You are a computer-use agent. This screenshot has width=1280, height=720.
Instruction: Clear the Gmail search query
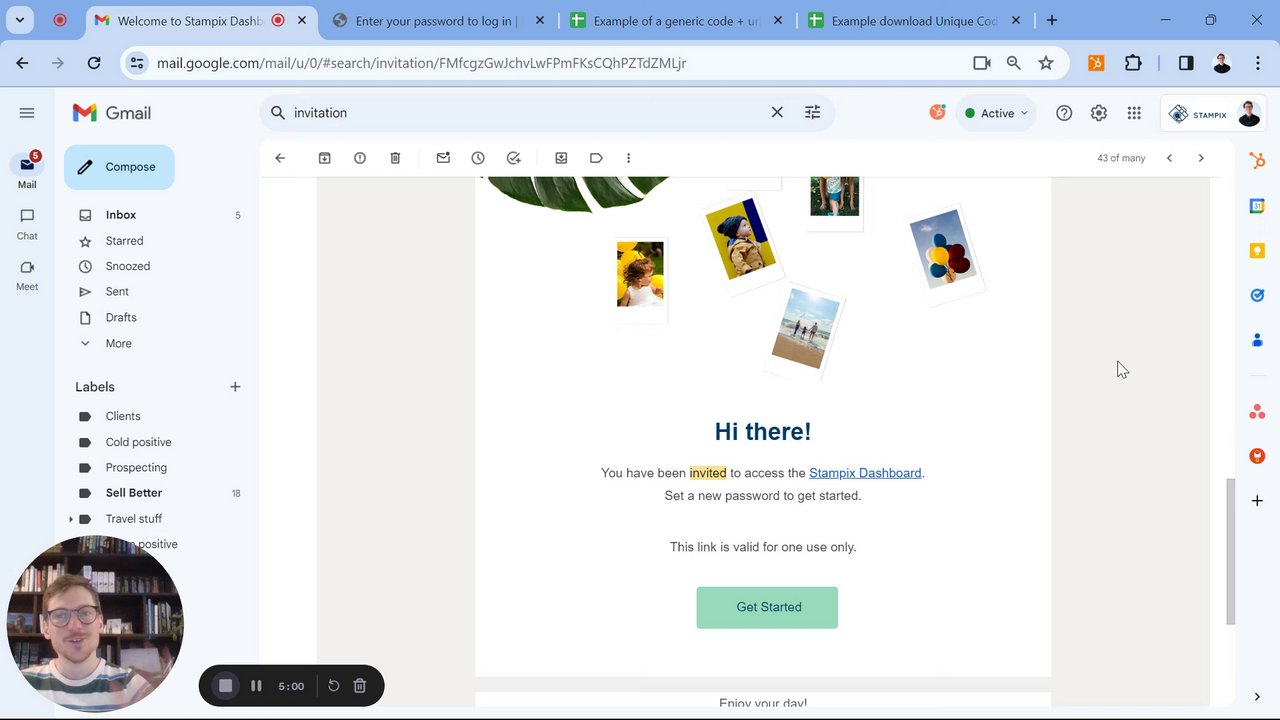pyautogui.click(x=777, y=113)
